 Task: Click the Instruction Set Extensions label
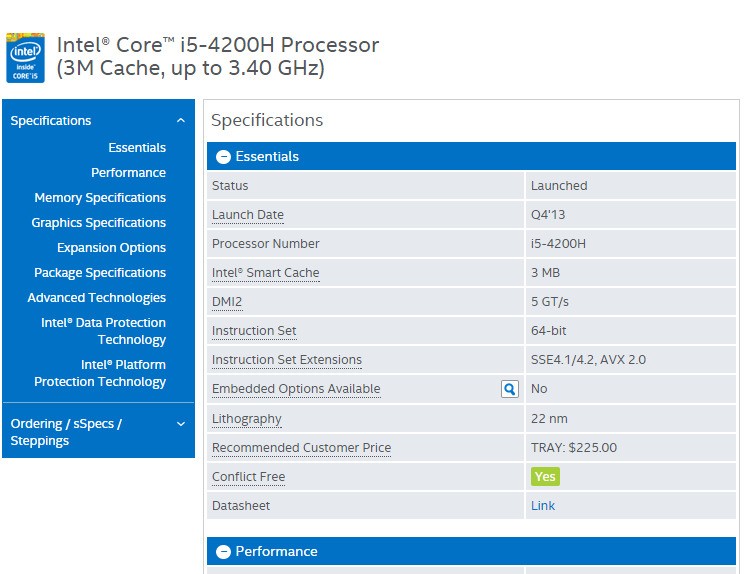coord(287,360)
